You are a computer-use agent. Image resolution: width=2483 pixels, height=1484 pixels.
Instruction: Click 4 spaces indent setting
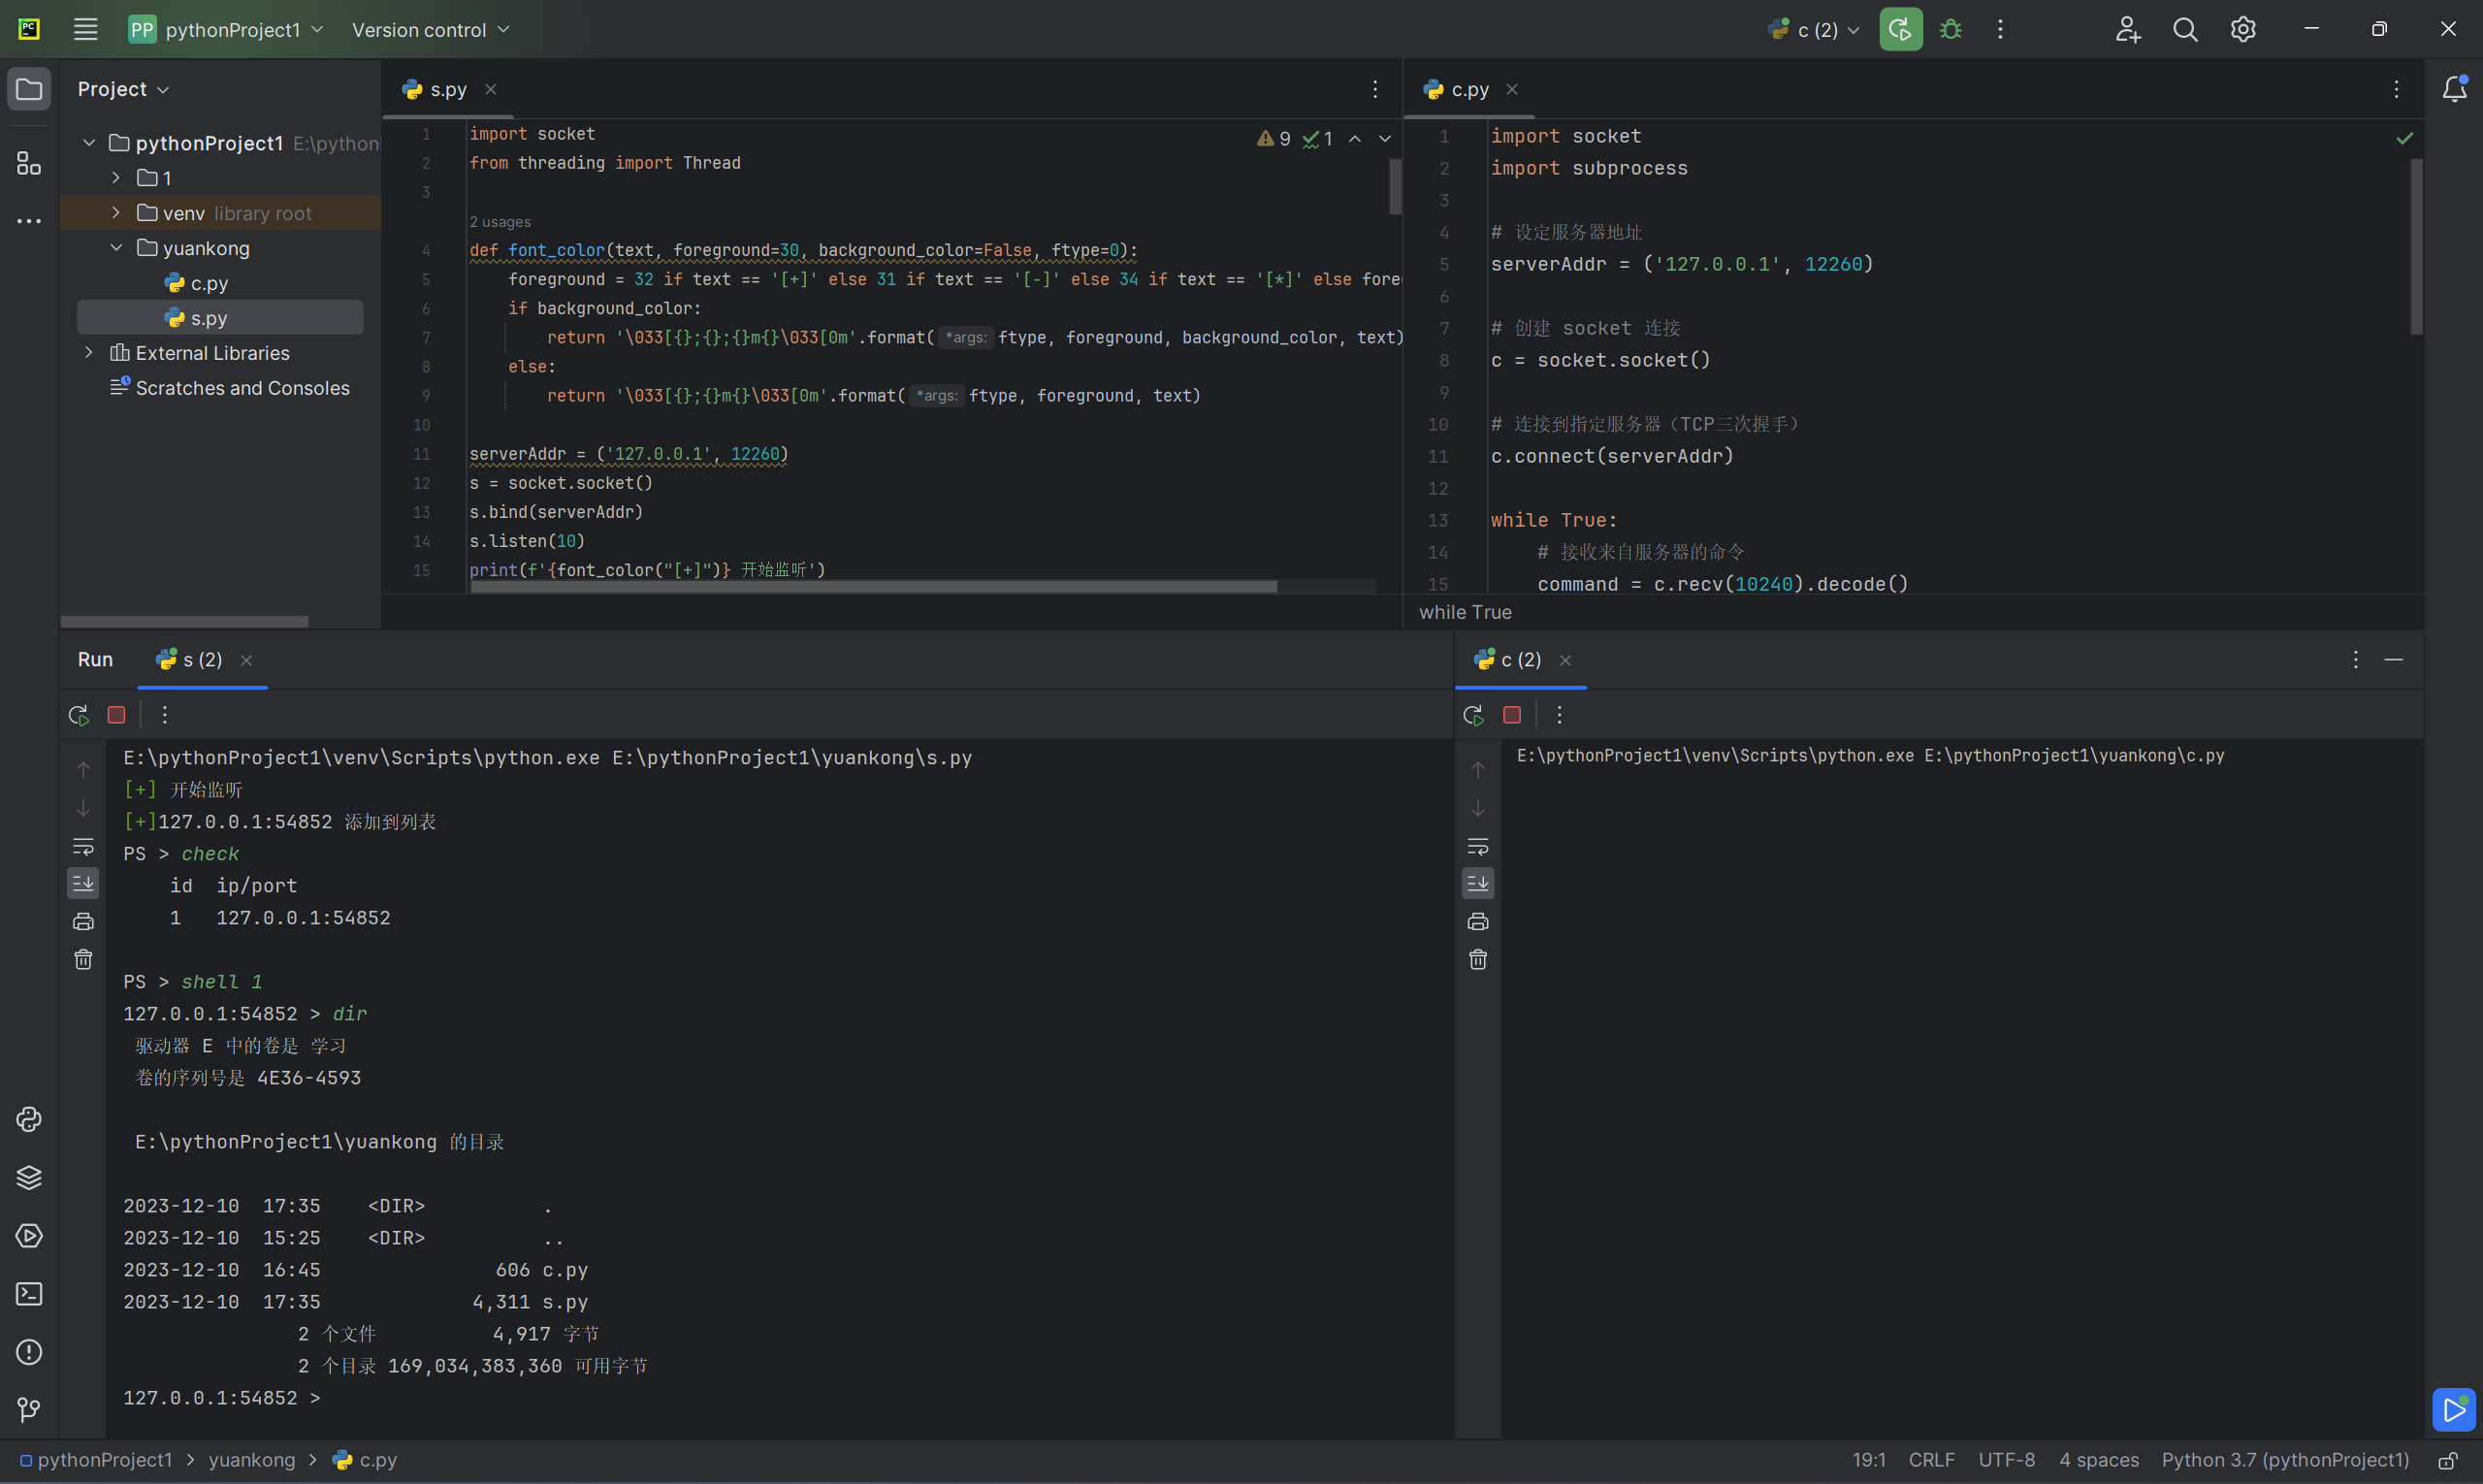pyautogui.click(x=2098, y=1460)
